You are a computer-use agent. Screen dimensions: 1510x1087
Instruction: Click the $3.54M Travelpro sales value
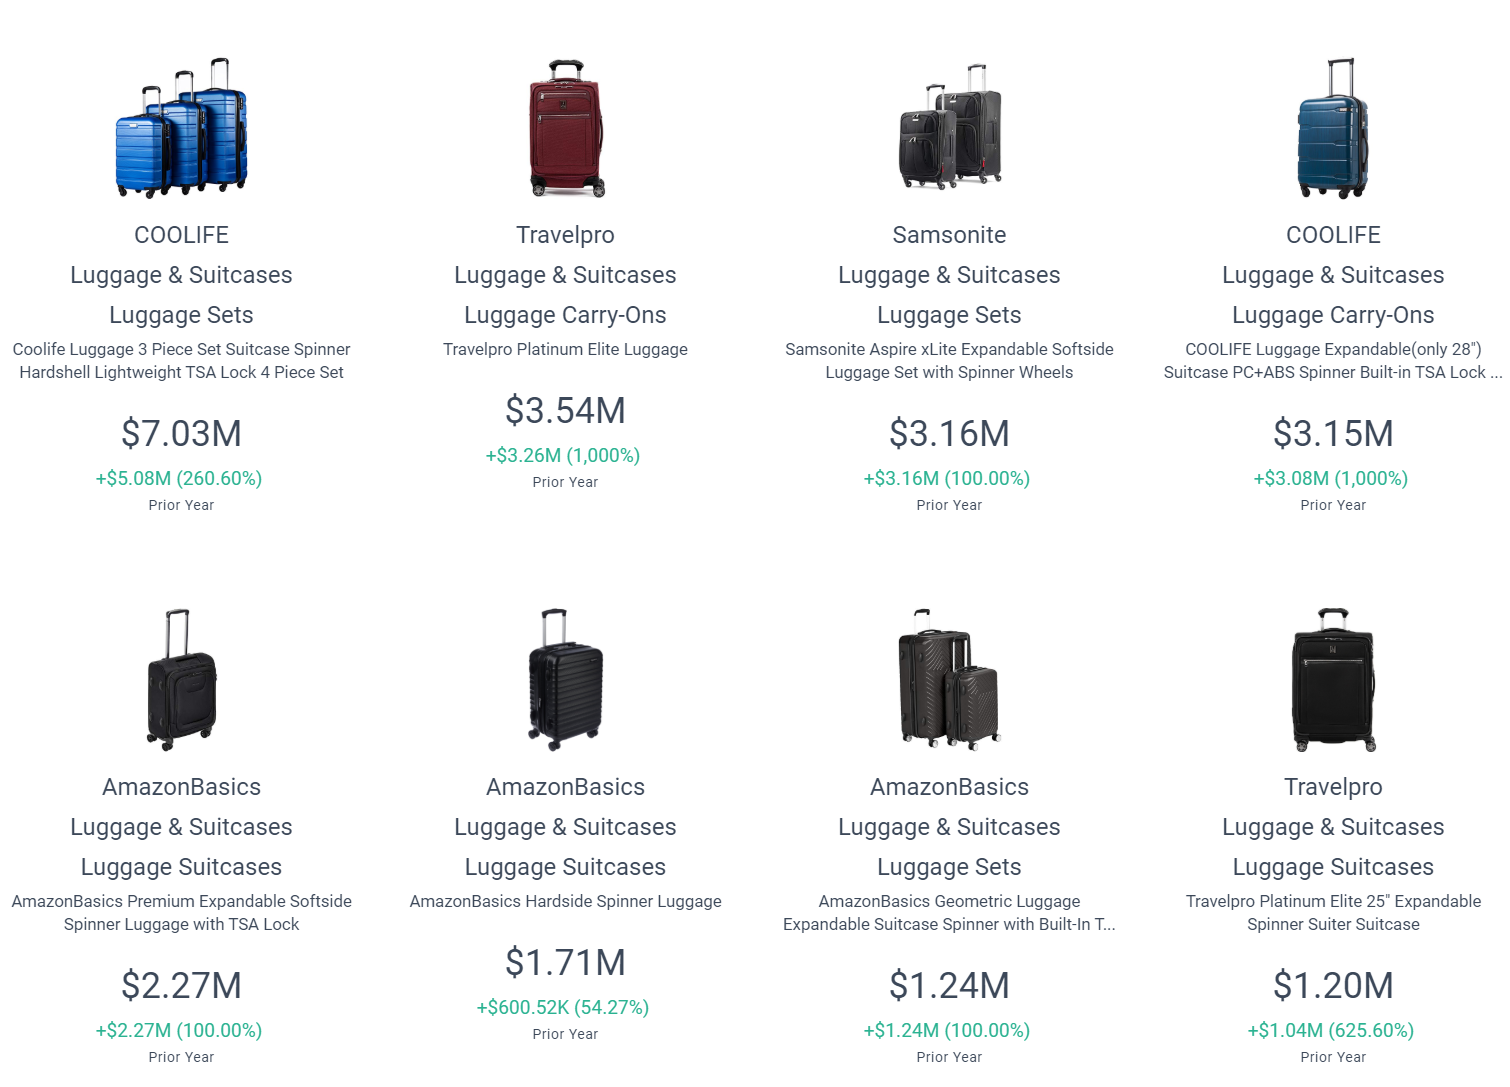coord(566,410)
